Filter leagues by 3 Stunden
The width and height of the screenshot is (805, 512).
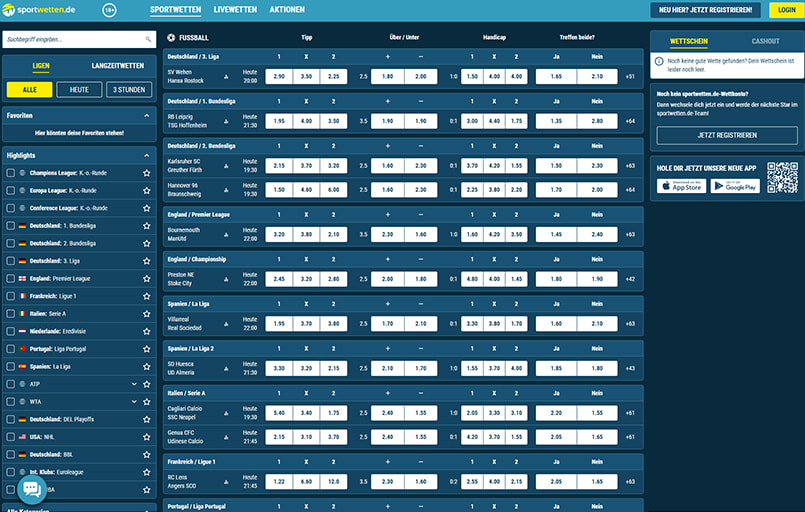129,89
